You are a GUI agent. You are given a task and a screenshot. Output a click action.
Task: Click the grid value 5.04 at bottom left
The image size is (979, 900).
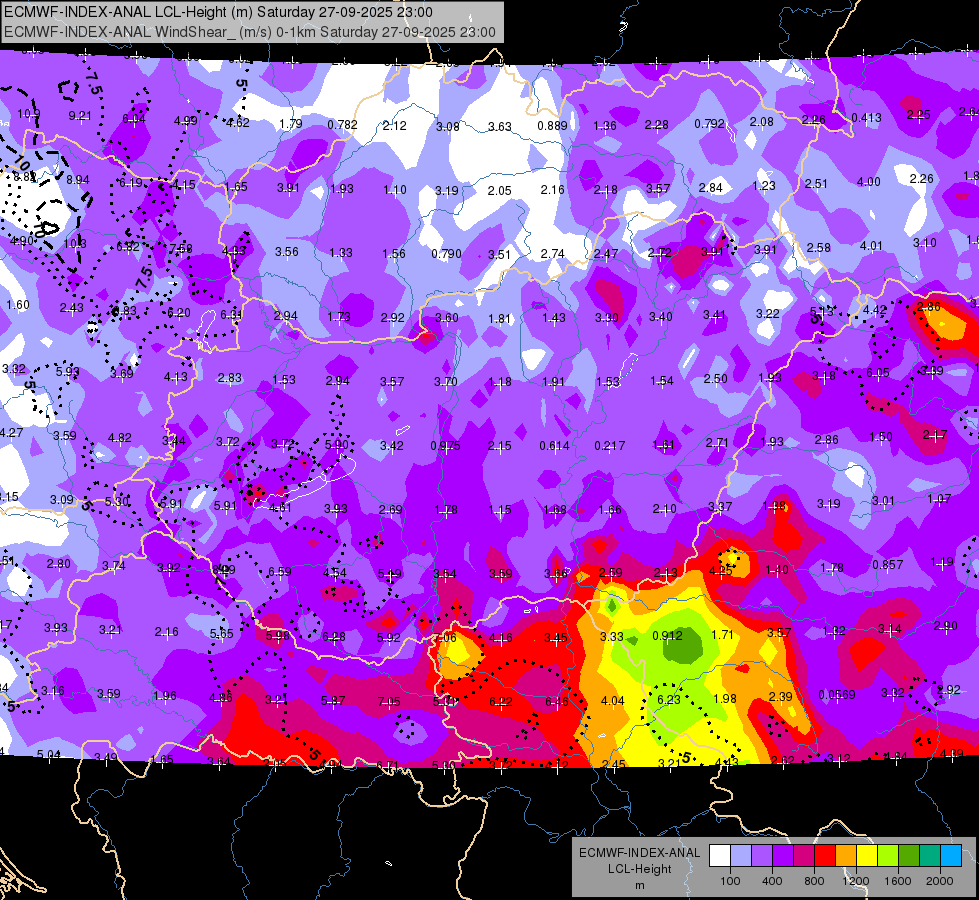tap(49, 754)
